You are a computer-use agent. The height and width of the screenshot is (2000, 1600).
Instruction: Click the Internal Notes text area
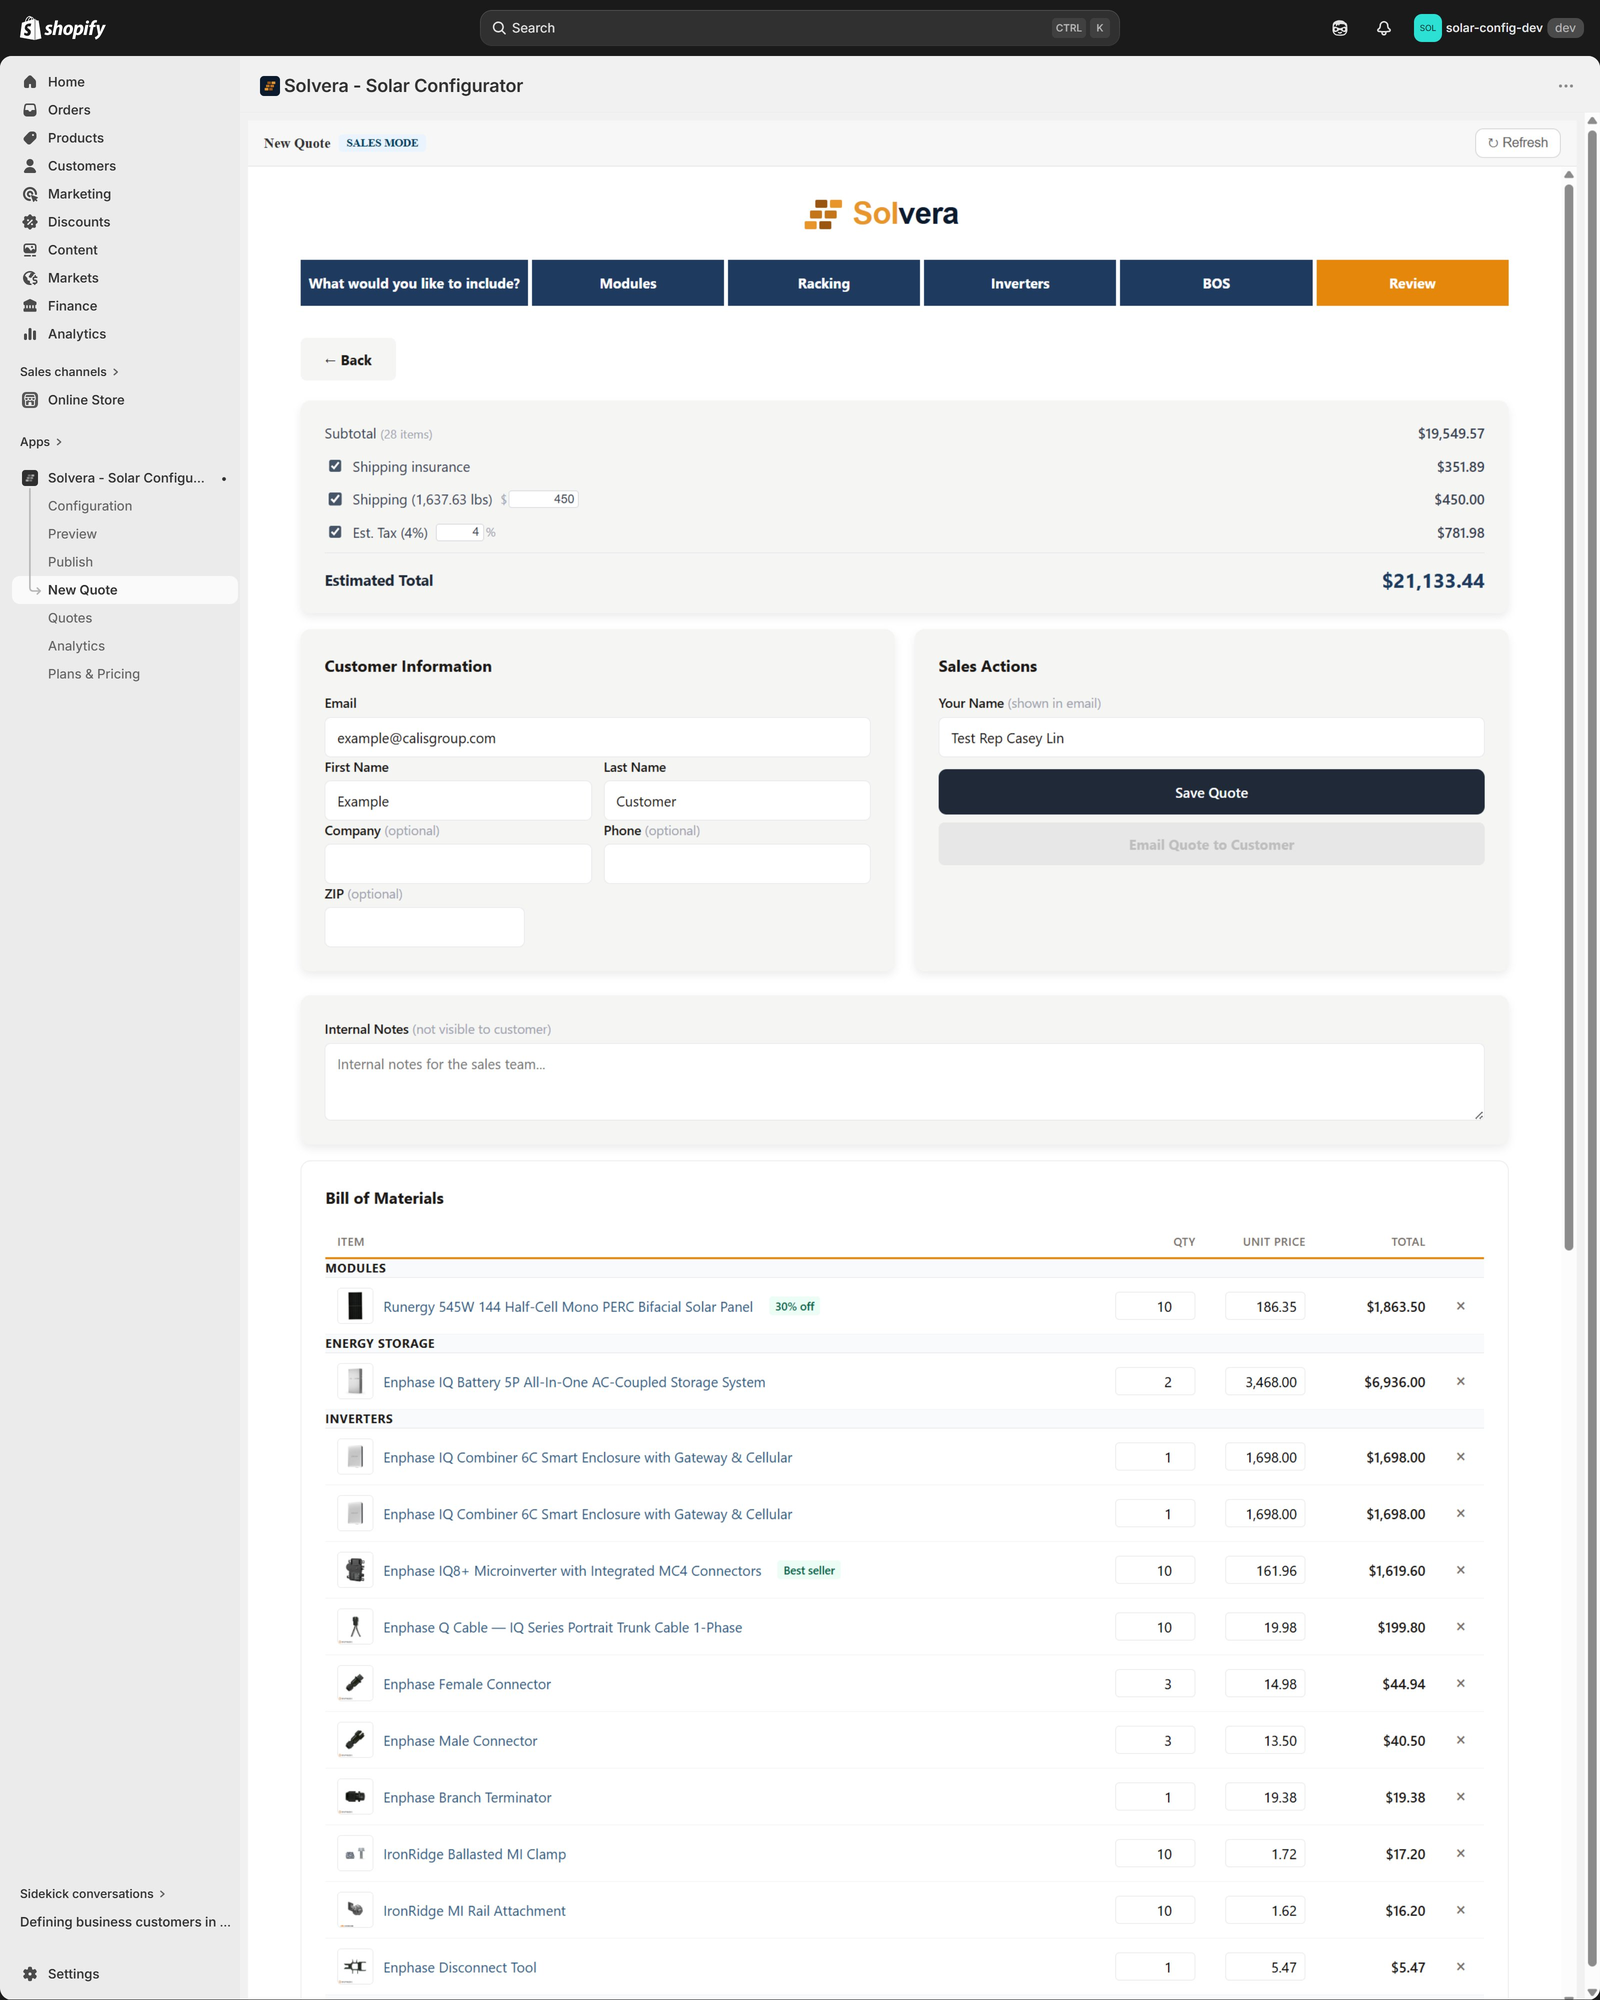tap(904, 1082)
